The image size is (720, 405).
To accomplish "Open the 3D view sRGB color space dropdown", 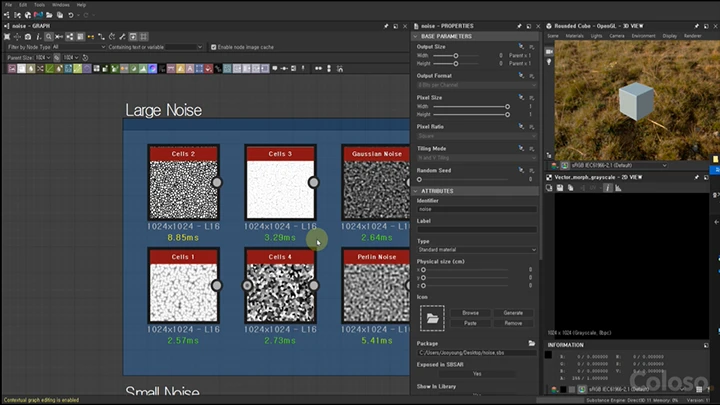I will tap(619, 165).
